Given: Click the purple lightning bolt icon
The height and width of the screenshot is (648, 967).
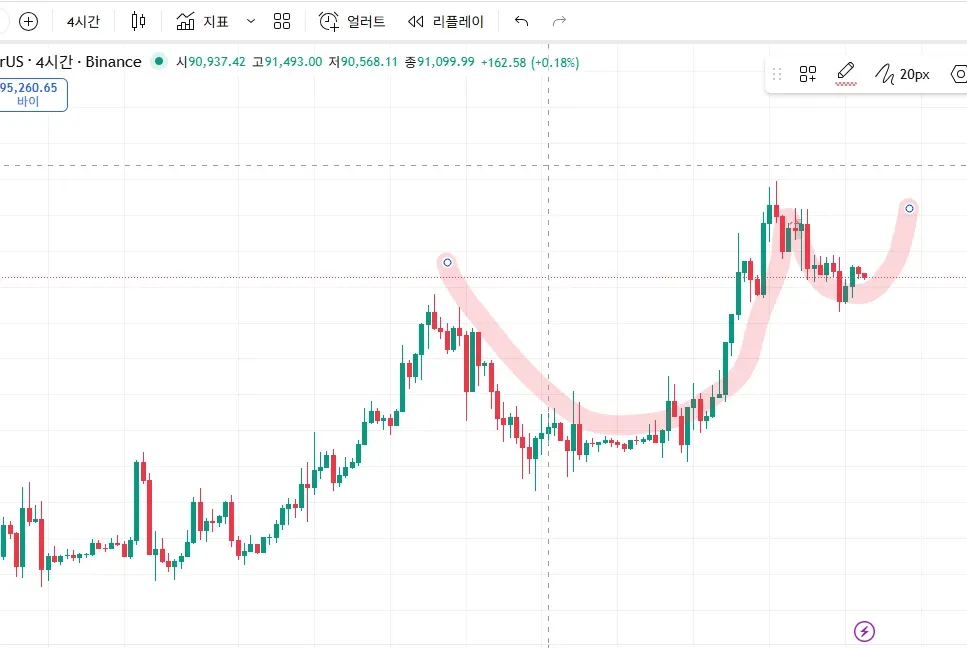Looking at the screenshot, I should click(865, 631).
